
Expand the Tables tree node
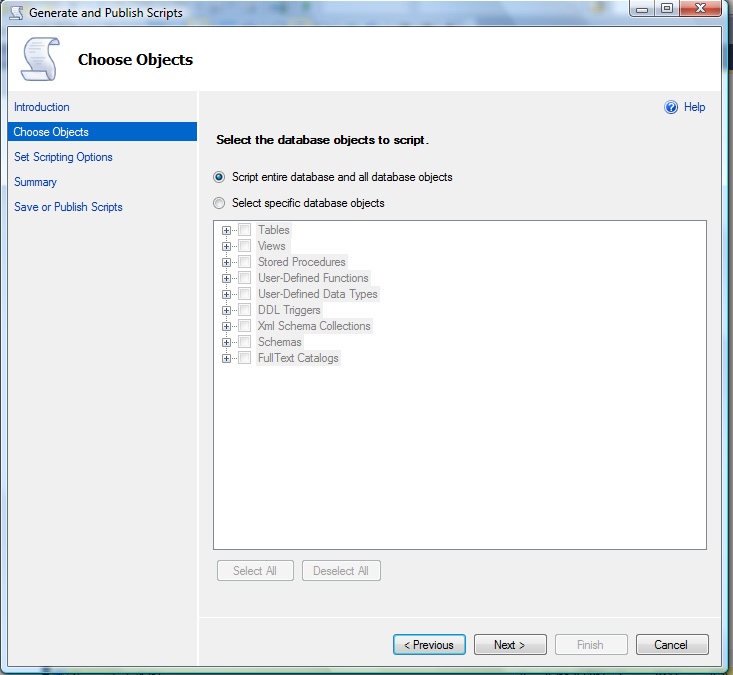tap(227, 230)
